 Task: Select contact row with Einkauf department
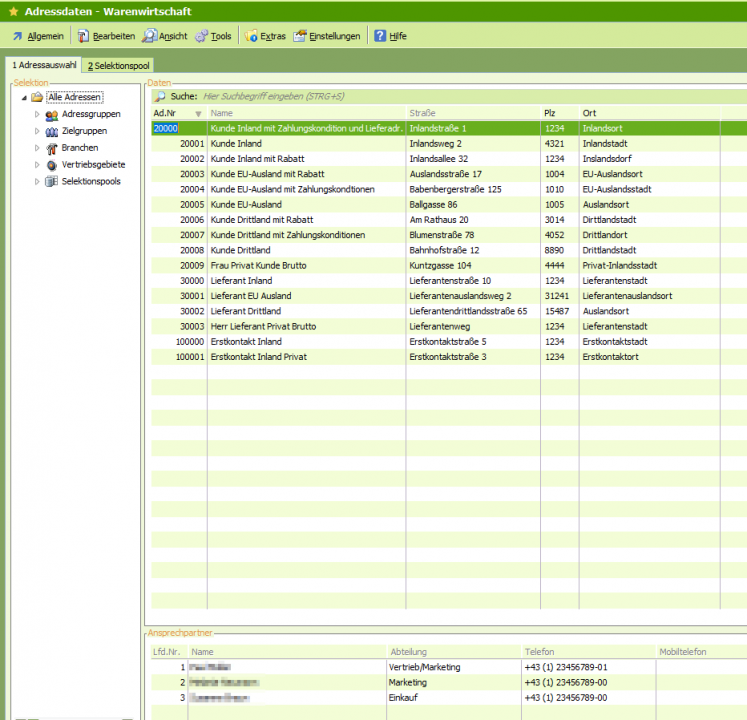point(449,698)
